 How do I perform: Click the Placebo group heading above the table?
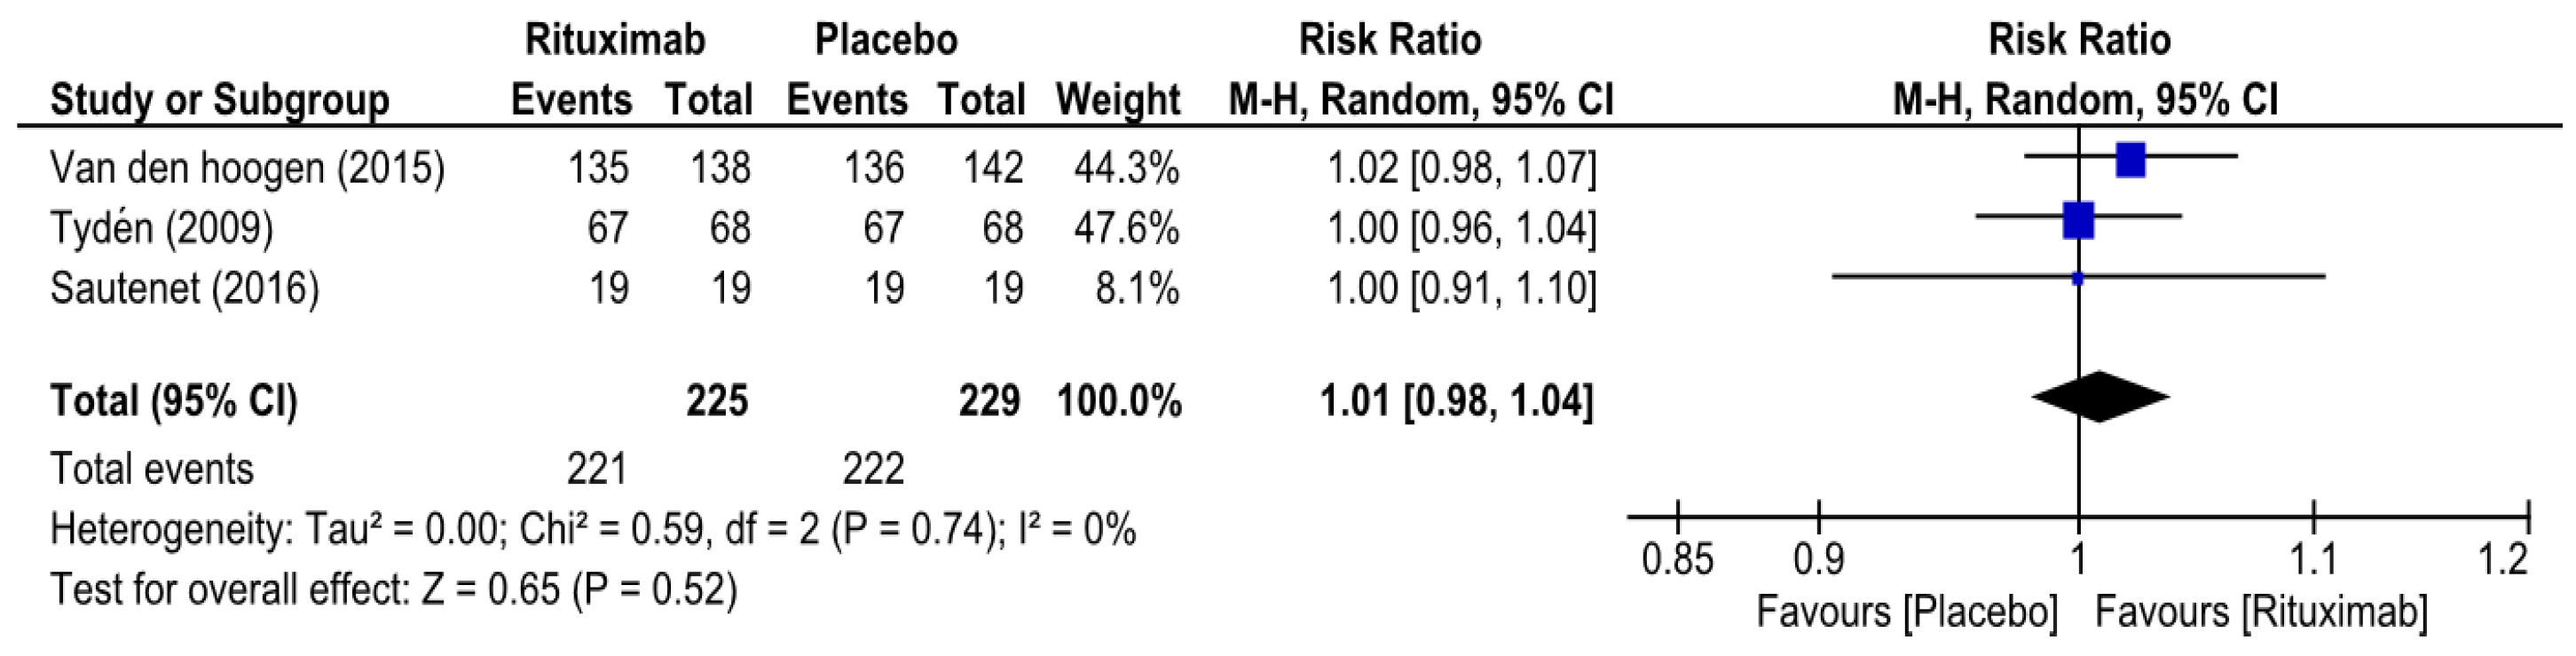[x=886, y=40]
